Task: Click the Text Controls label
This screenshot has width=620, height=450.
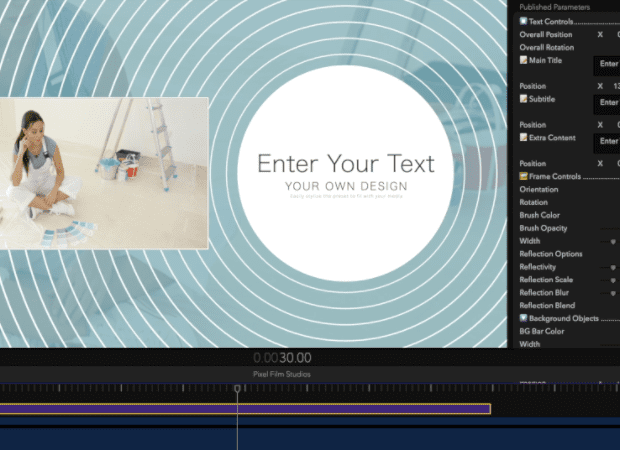Action: pos(551,21)
